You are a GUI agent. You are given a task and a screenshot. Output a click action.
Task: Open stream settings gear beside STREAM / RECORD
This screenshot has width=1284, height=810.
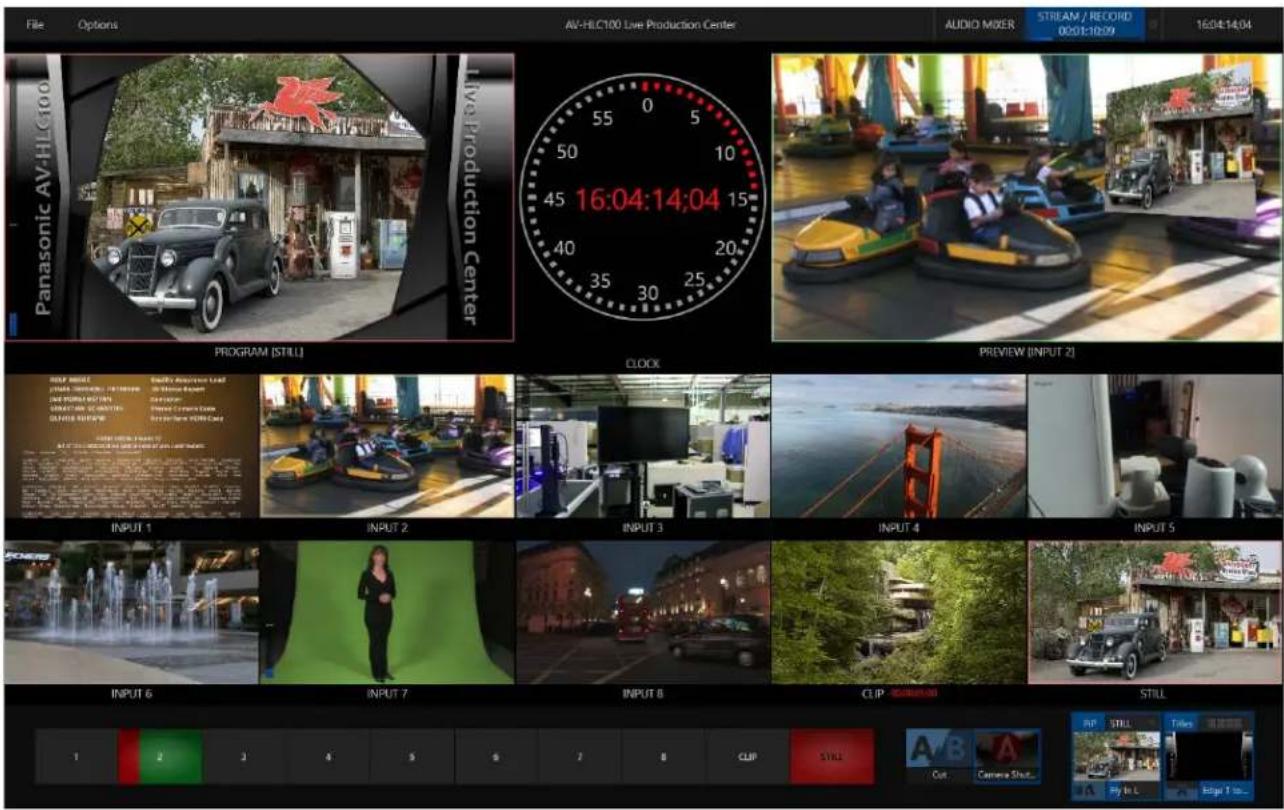[1154, 25]
